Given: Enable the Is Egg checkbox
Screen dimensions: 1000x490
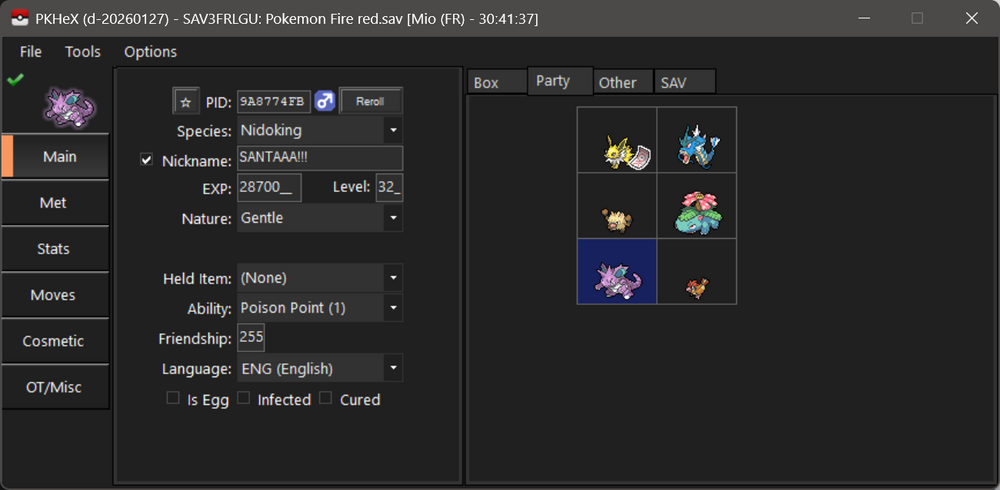Looking at the screenshot, I should [173, 399].
